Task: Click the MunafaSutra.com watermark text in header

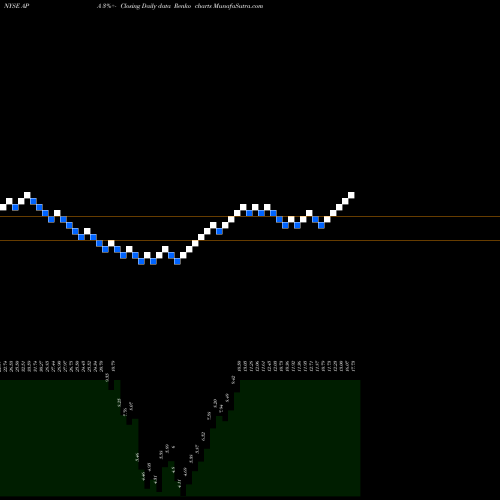Action: [x=238, y=6]
